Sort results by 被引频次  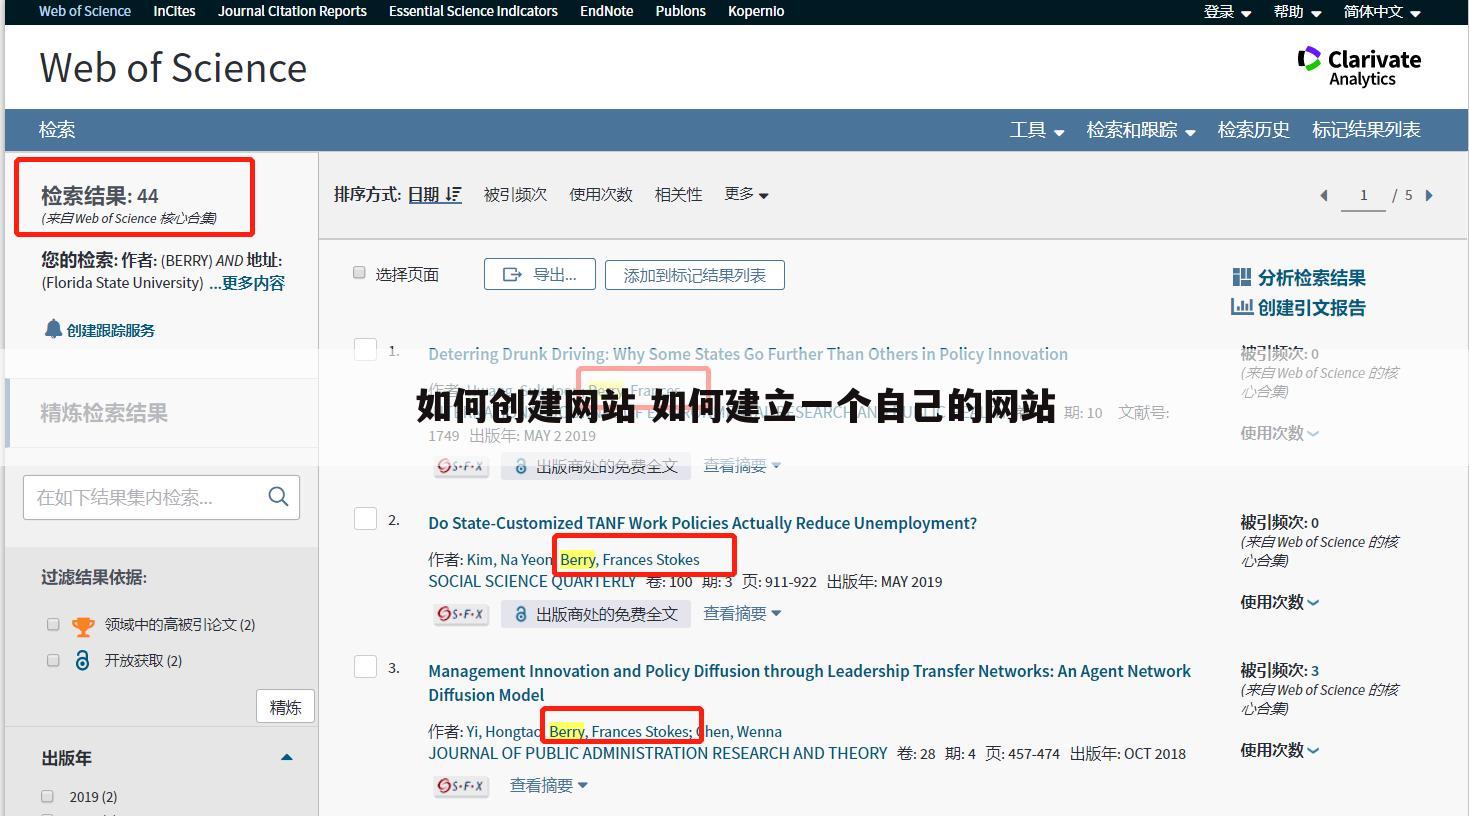515,194
